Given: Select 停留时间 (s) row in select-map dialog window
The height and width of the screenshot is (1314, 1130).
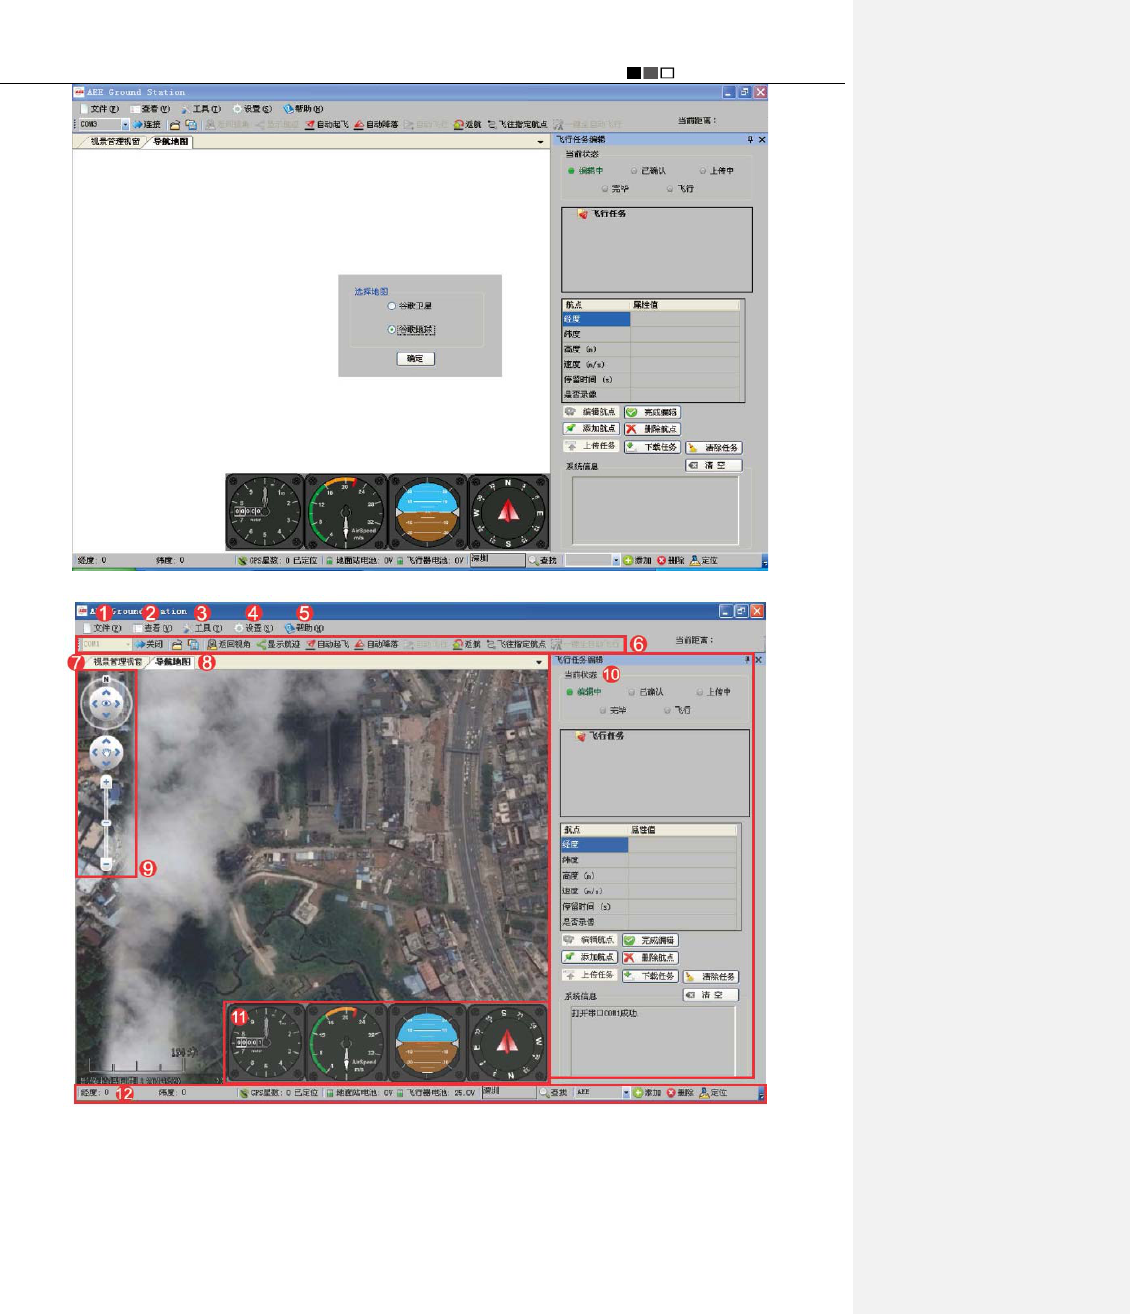Looking at the screenshot, I should pos(652,380).
